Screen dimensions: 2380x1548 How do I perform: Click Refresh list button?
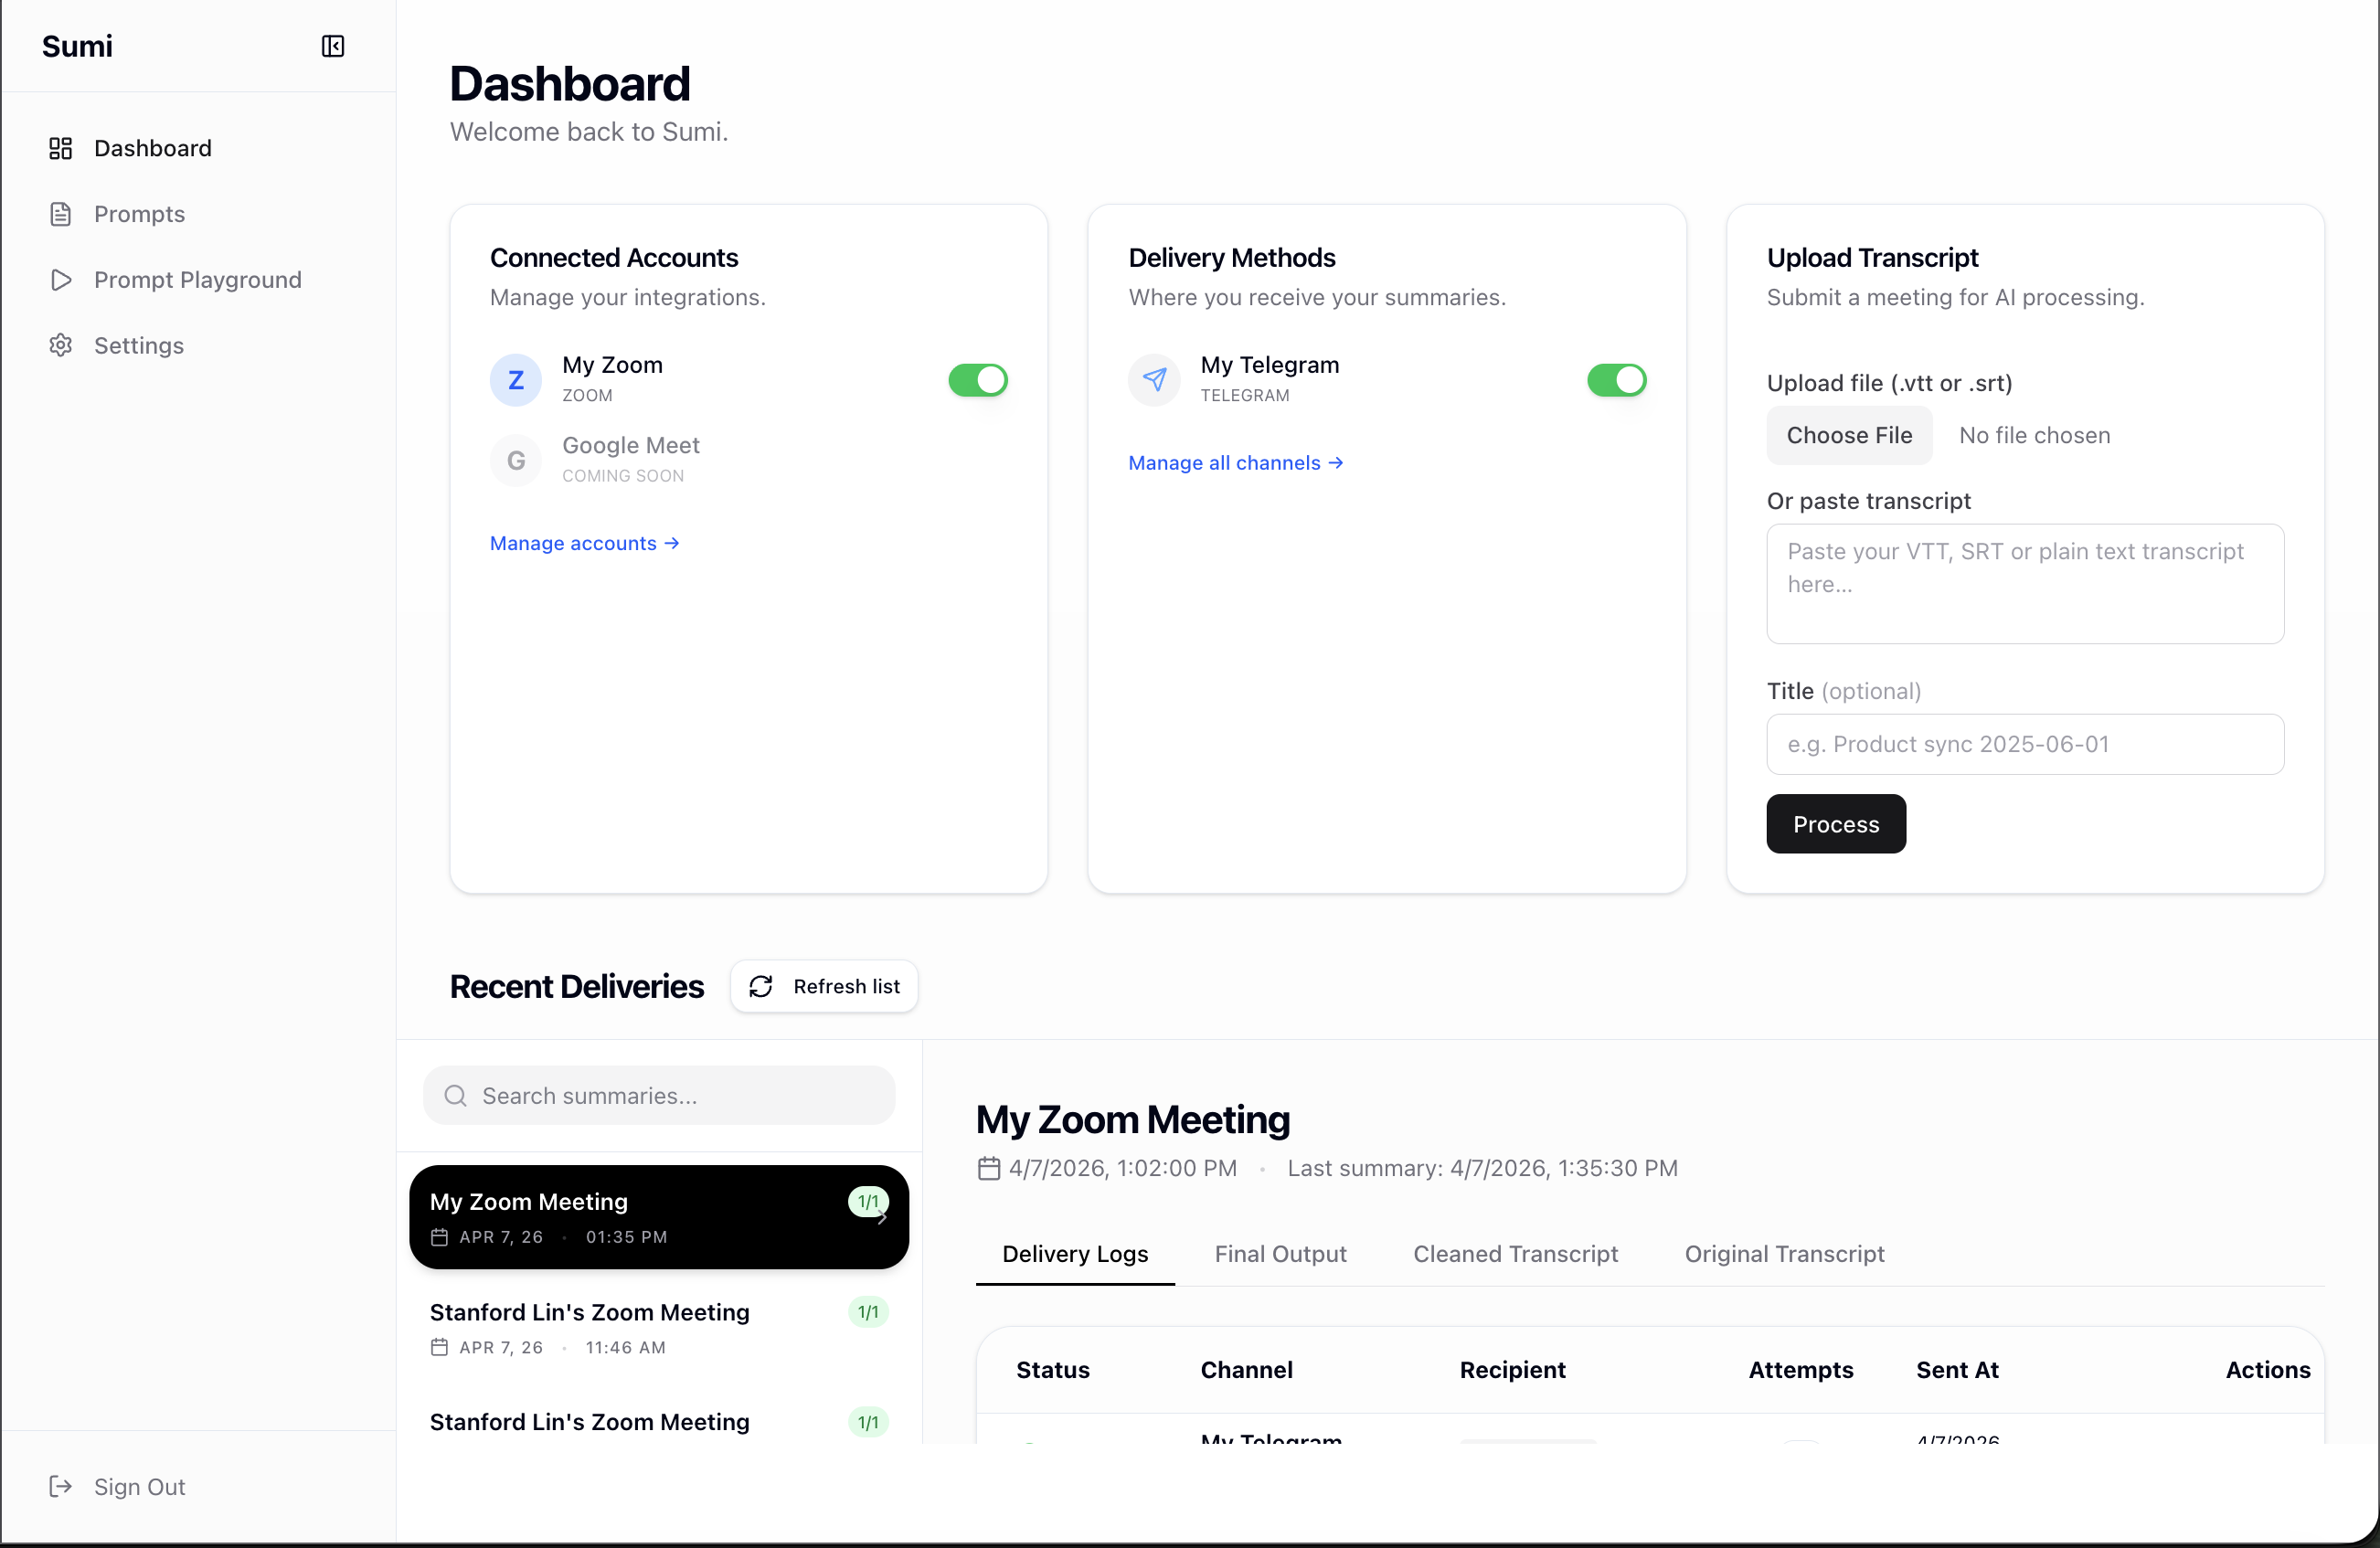coord(824,986)
